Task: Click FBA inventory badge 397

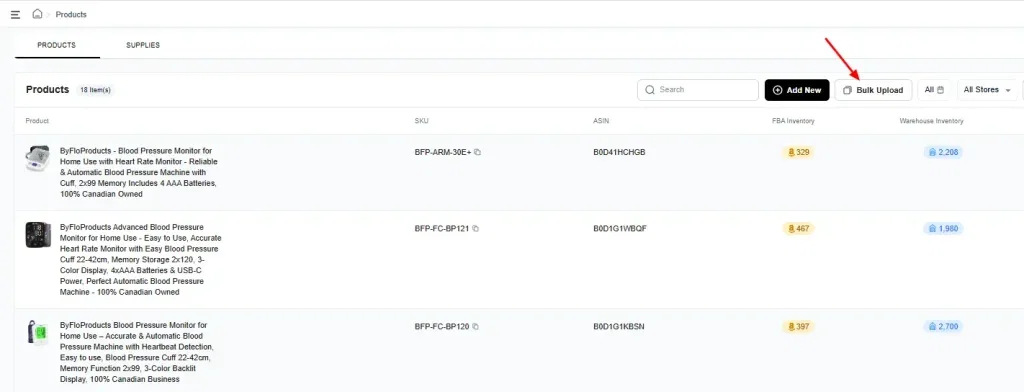Action: pos(798,327)
